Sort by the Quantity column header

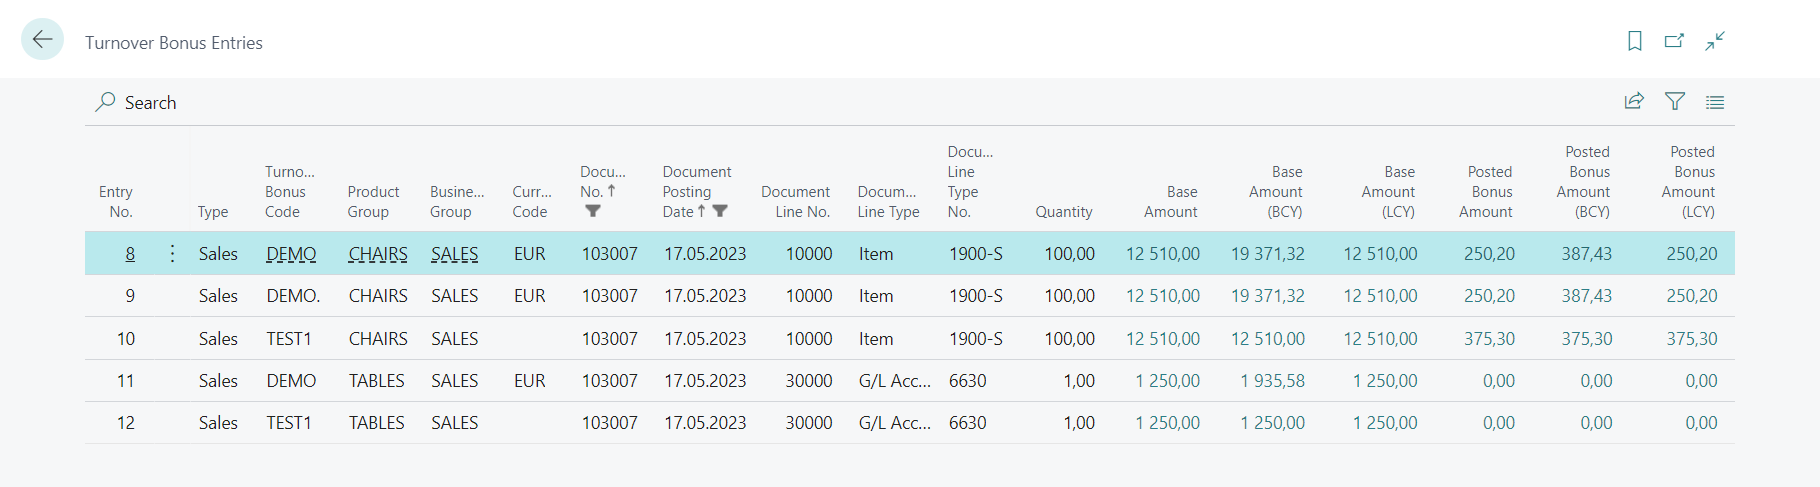point(1063,212)
